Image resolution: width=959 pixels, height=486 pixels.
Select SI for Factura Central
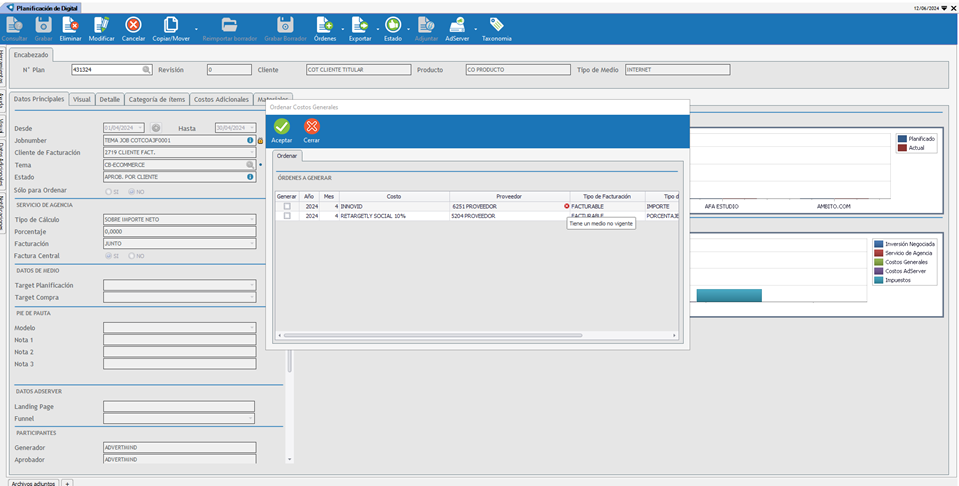click(109, 256)
